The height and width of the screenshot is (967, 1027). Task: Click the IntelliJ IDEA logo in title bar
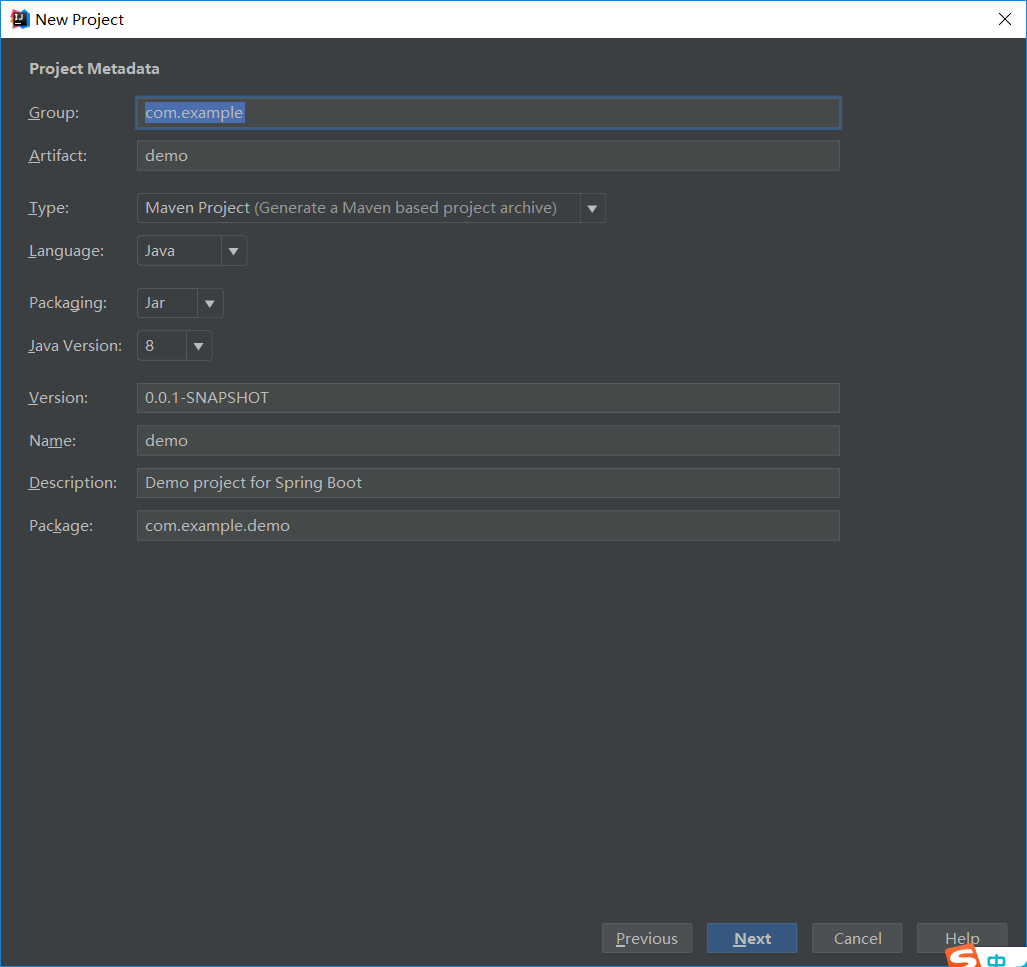click(x=20, y=19)
